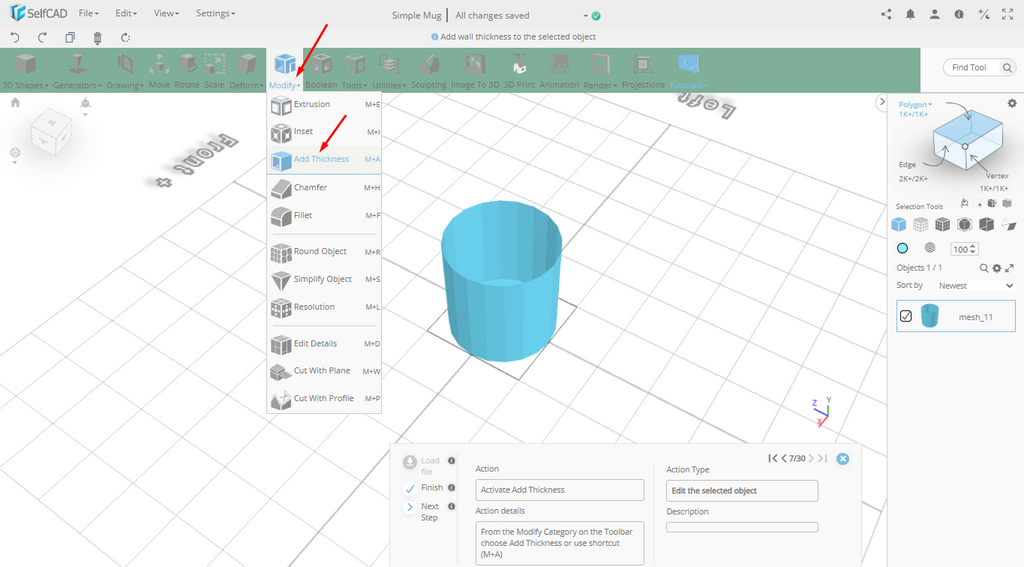The height and width of the screenshot is (567, 1024).
Task: Click the Redo arrow icon
Action: coord(42,38)
